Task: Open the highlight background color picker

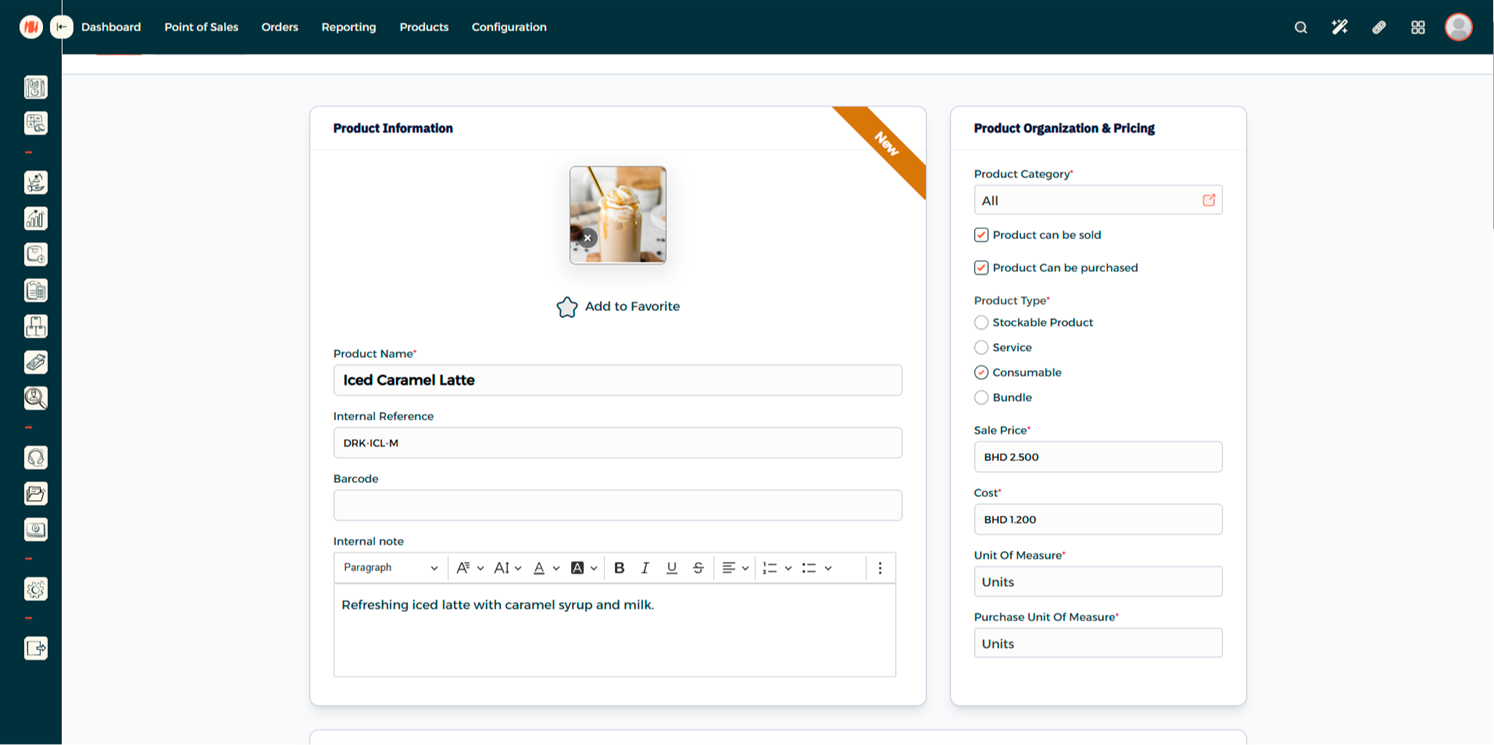Action: [584, 568]
